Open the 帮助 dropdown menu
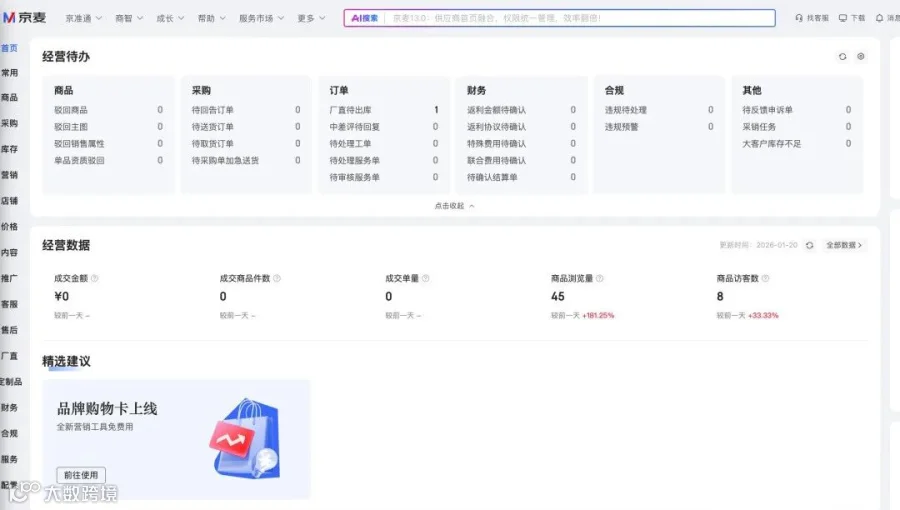The image size is (900, 510). click(211, 18)
